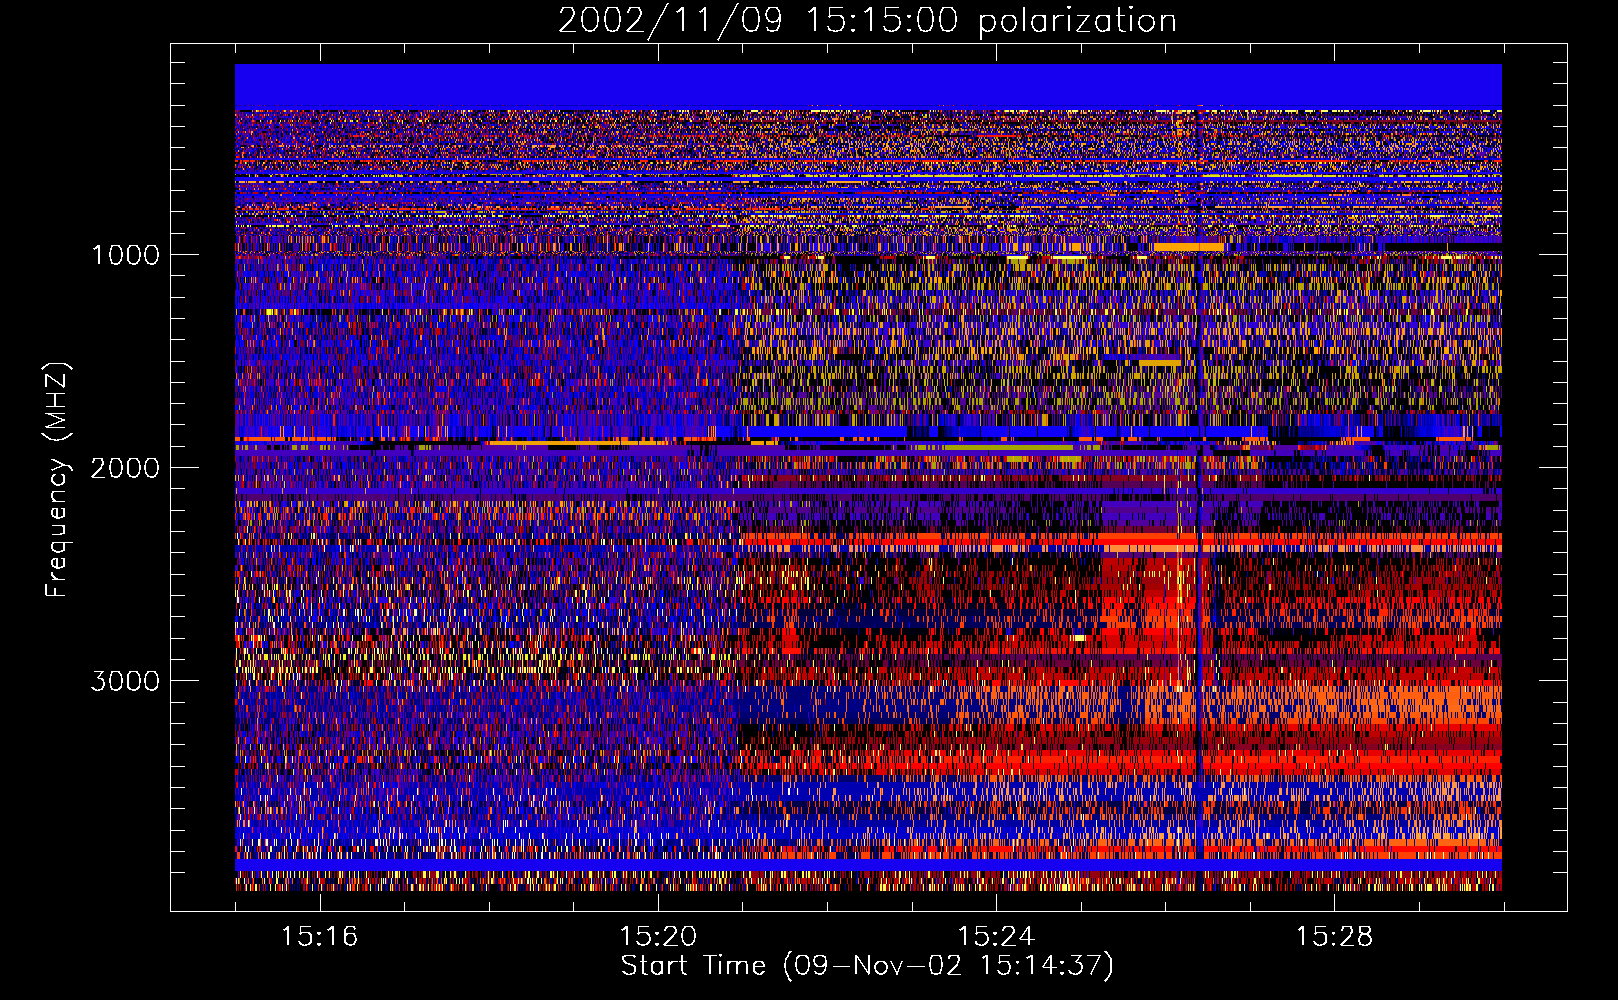Click the 15:24 time axis label
The image size is (1618, 1000).
[x=996, y=937]
